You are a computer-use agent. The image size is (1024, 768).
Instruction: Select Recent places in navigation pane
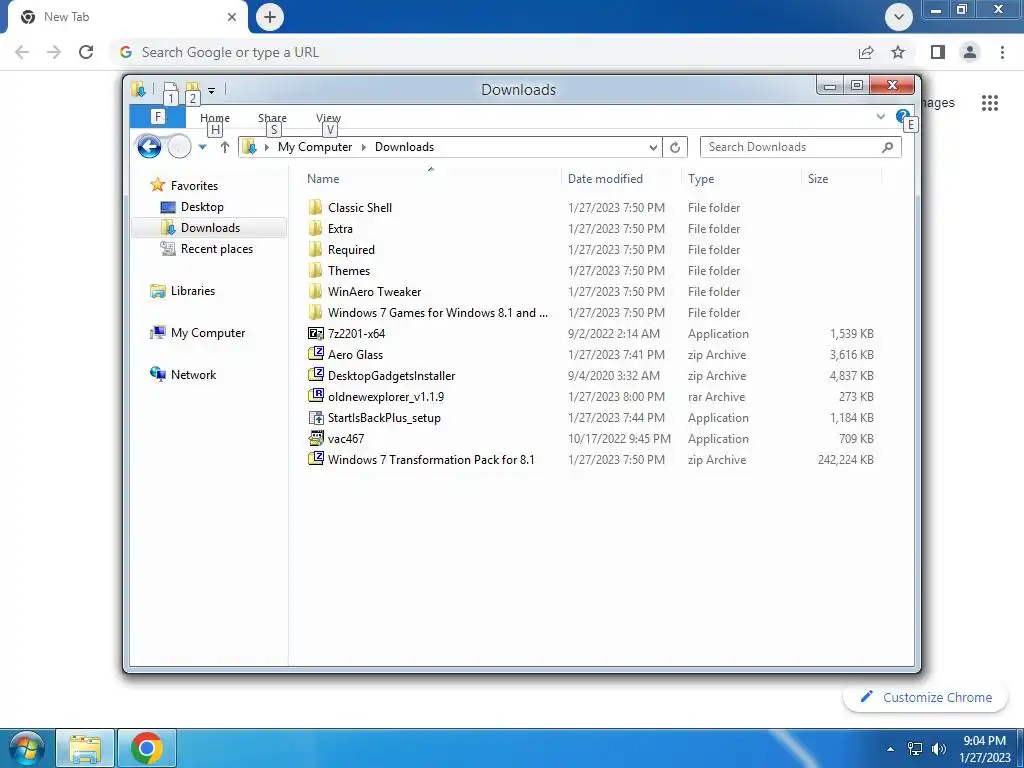coord(216,249)
